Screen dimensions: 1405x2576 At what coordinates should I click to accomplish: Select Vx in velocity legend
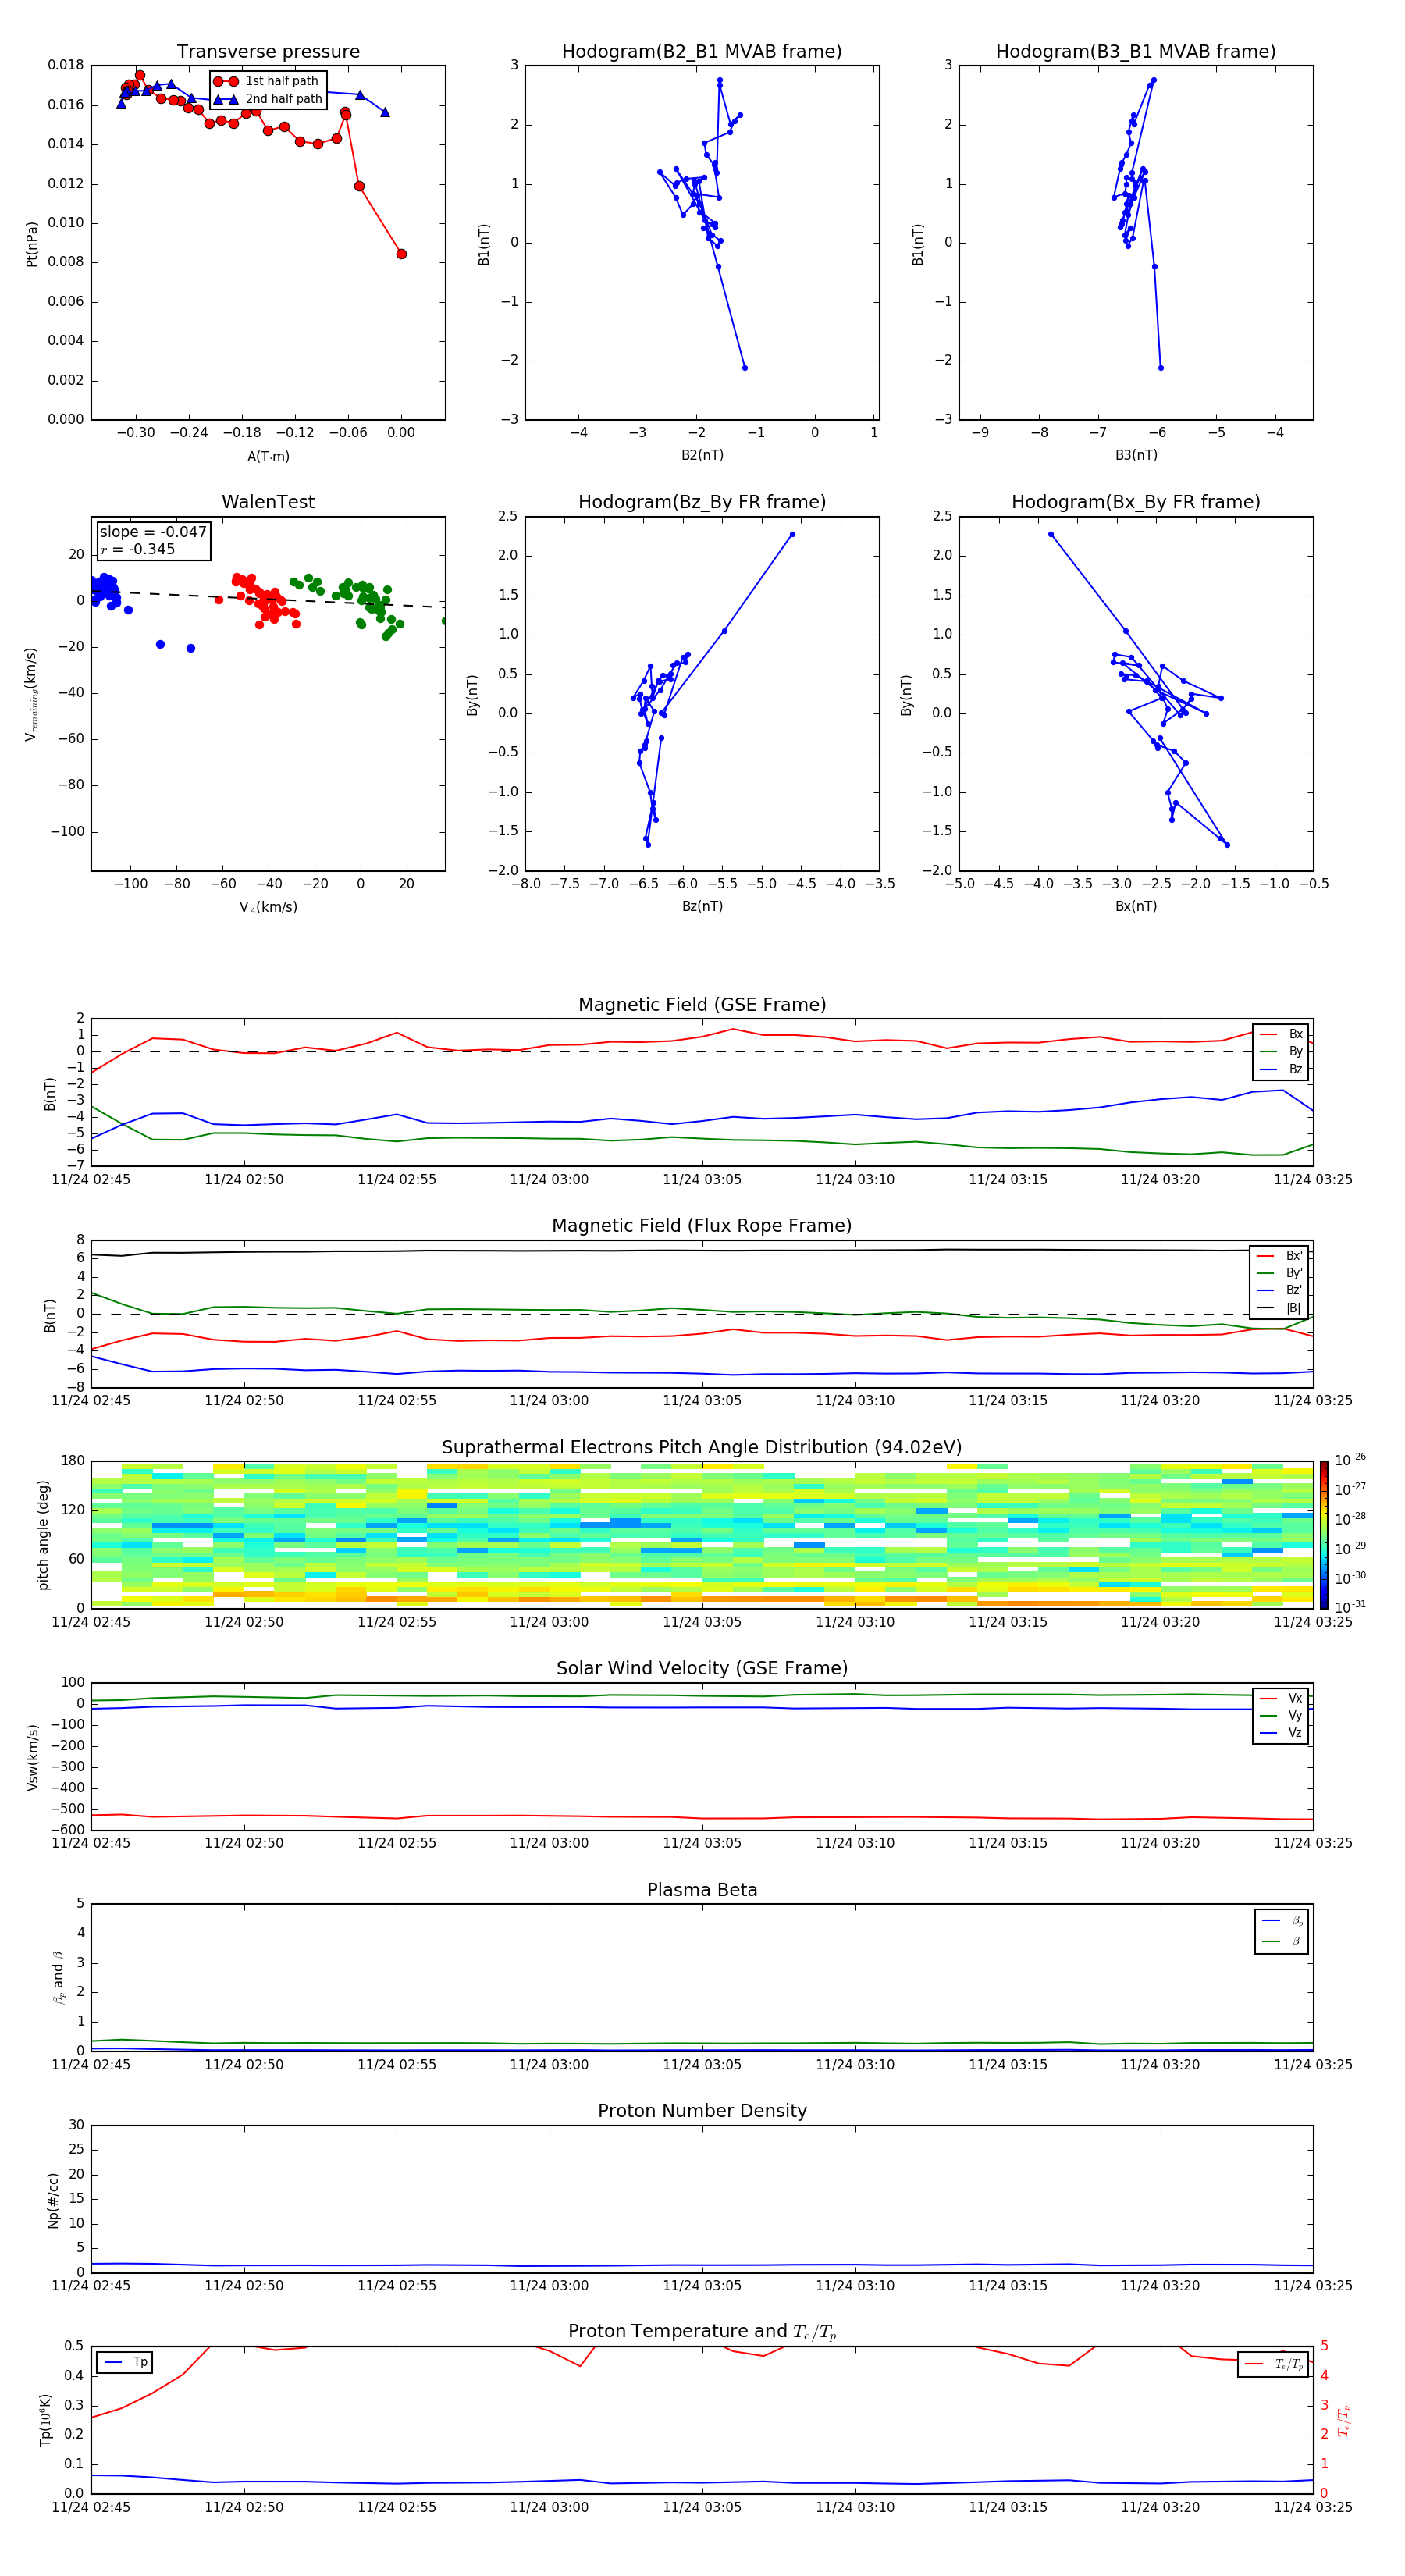pos(1281,1698)
